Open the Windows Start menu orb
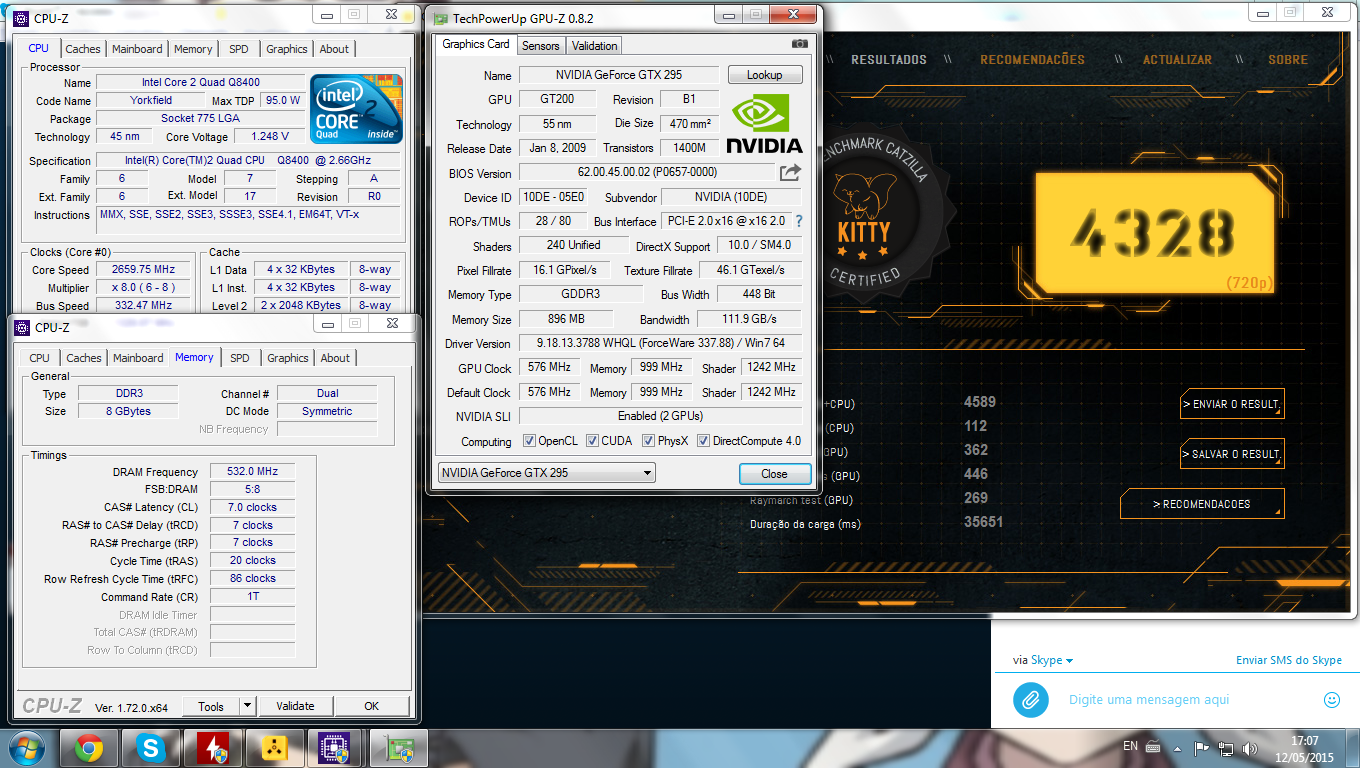 [27, 747]
